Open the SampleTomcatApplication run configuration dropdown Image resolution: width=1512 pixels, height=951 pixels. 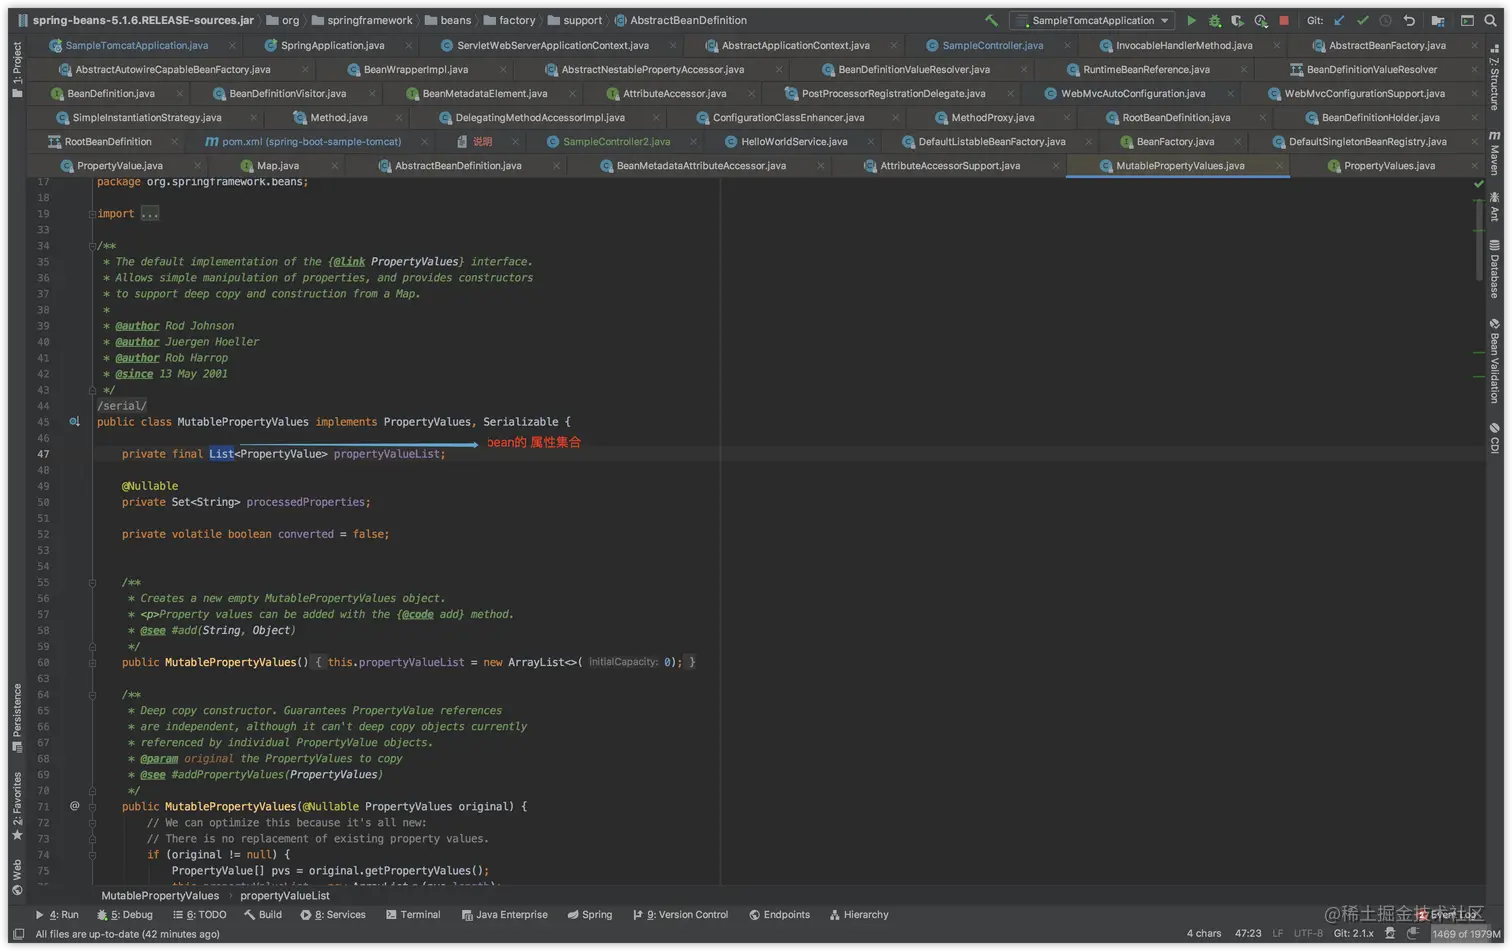tap(1092, 20)
